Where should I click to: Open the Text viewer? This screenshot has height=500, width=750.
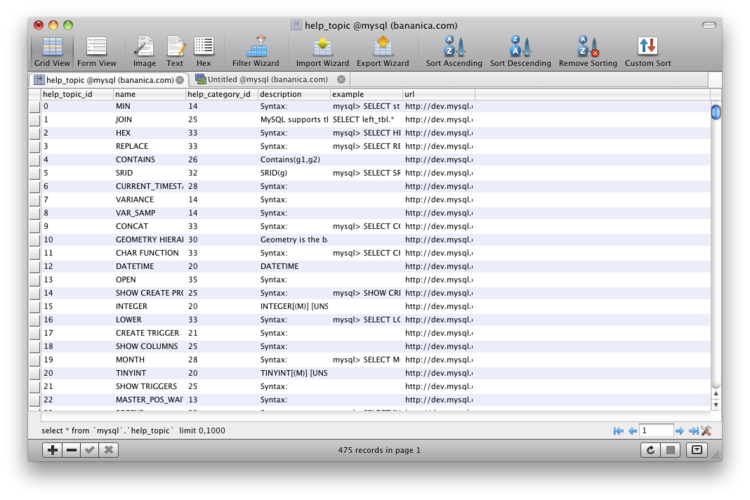coord(175,52)
